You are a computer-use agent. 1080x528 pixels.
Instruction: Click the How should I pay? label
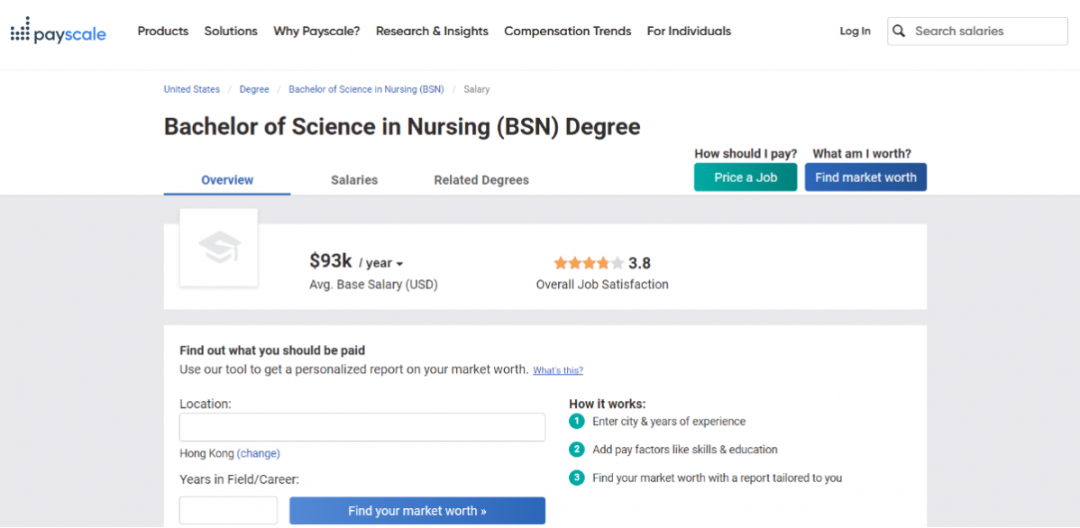[x=745, y=154]
